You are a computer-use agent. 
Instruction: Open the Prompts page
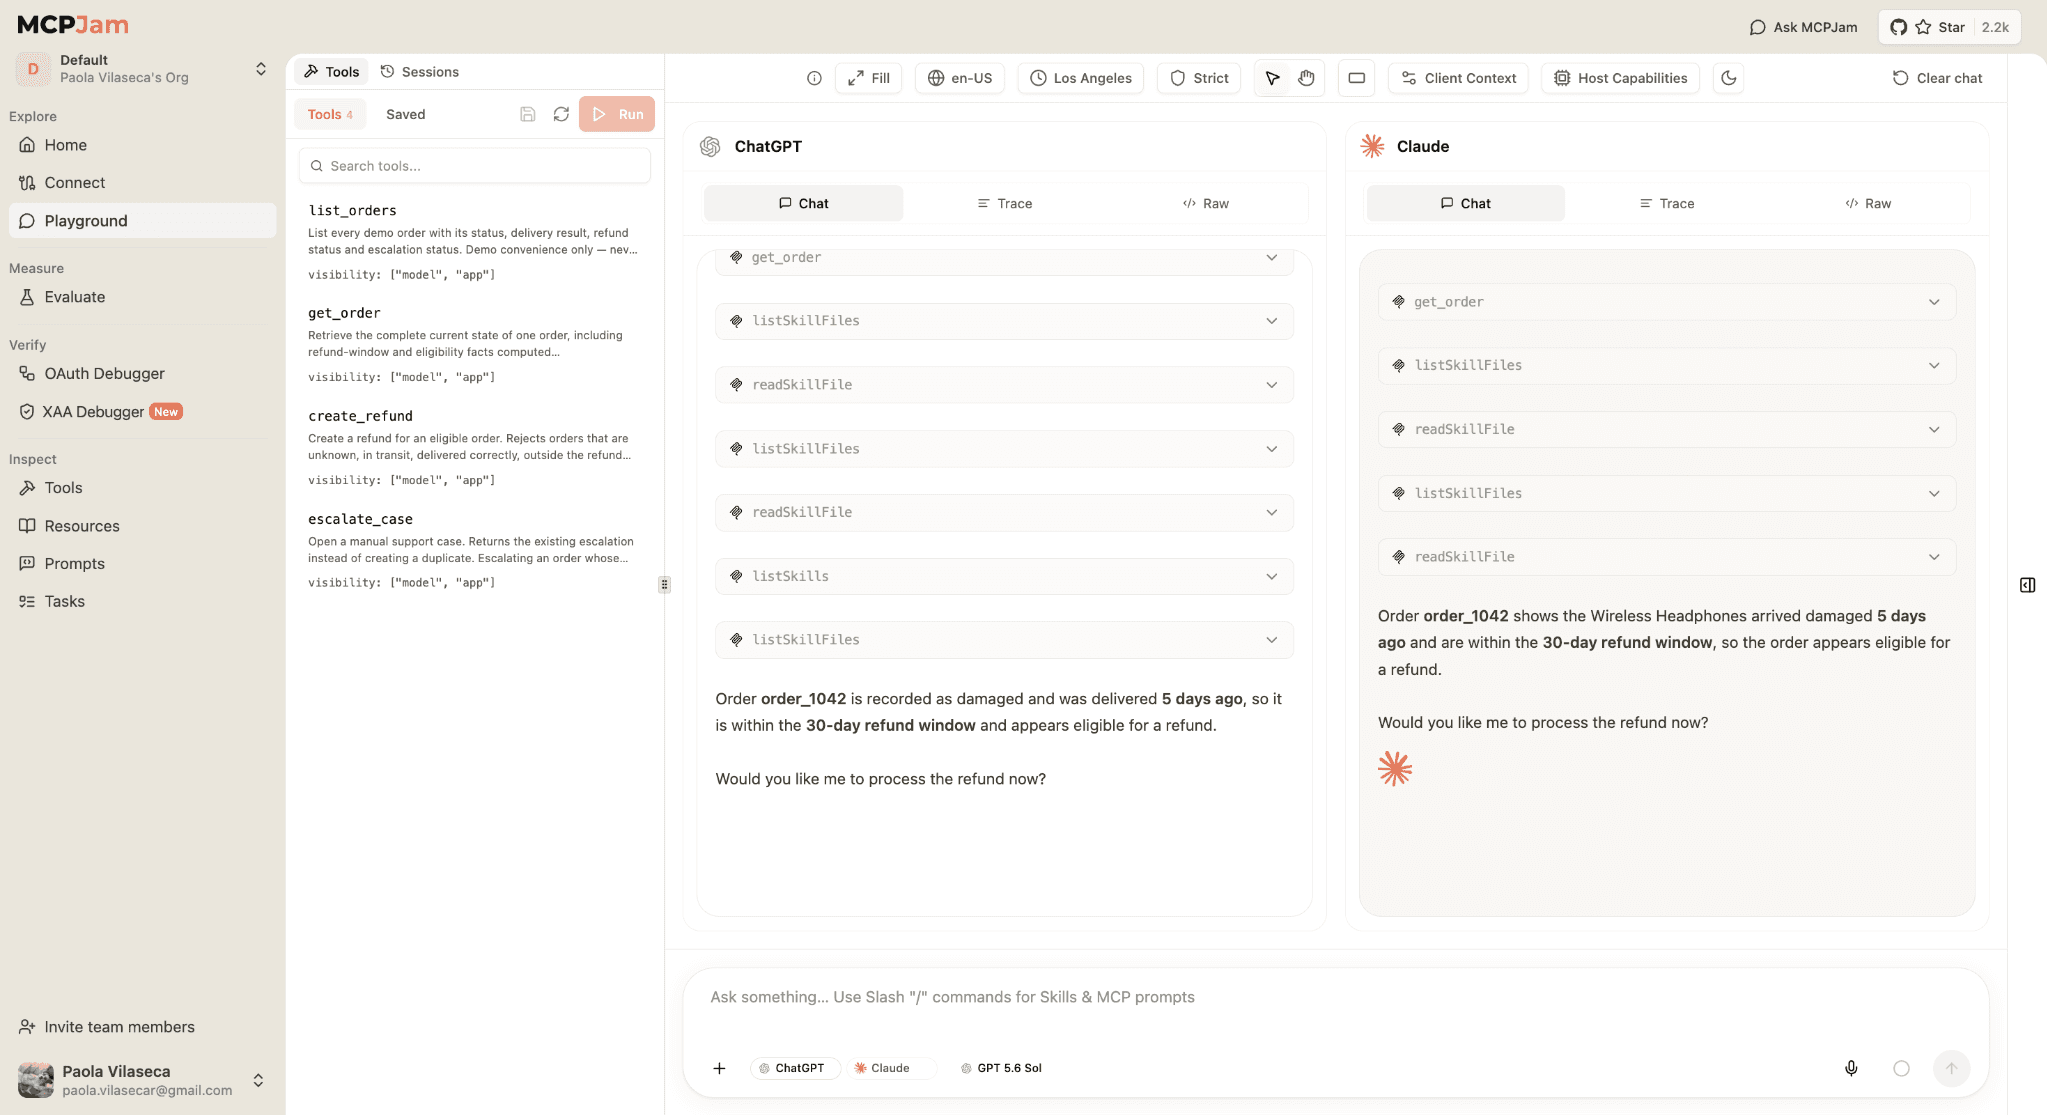[x=142, y=564]
